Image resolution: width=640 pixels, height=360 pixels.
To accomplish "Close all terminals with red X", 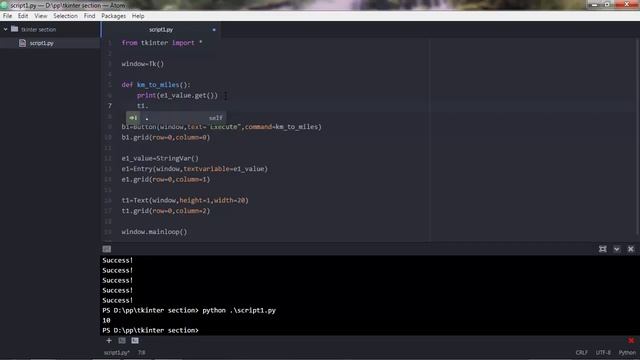I will 631,340.
